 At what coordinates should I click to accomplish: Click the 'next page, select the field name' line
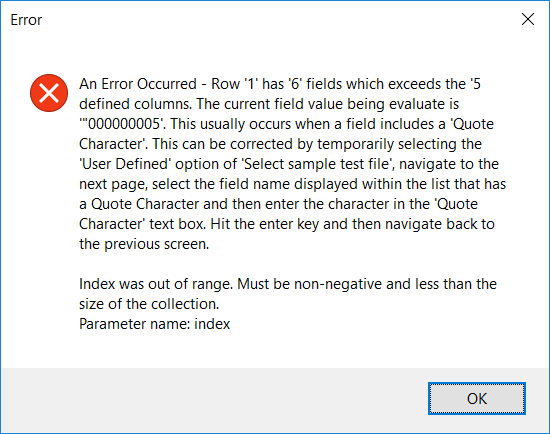[293, 184]
